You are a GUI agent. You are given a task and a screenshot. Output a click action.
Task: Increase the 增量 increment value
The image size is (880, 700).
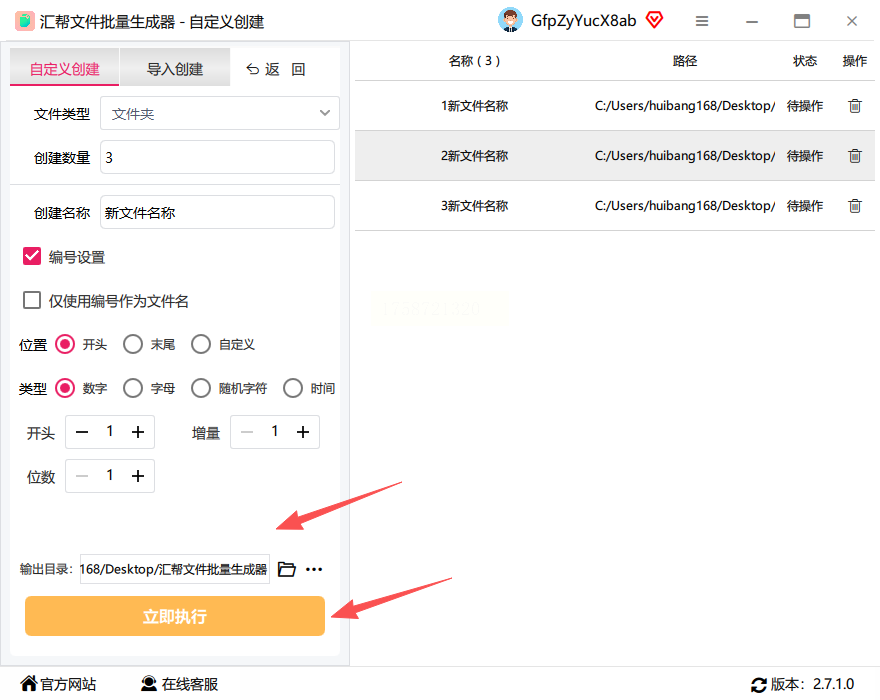tap(303, 432)
